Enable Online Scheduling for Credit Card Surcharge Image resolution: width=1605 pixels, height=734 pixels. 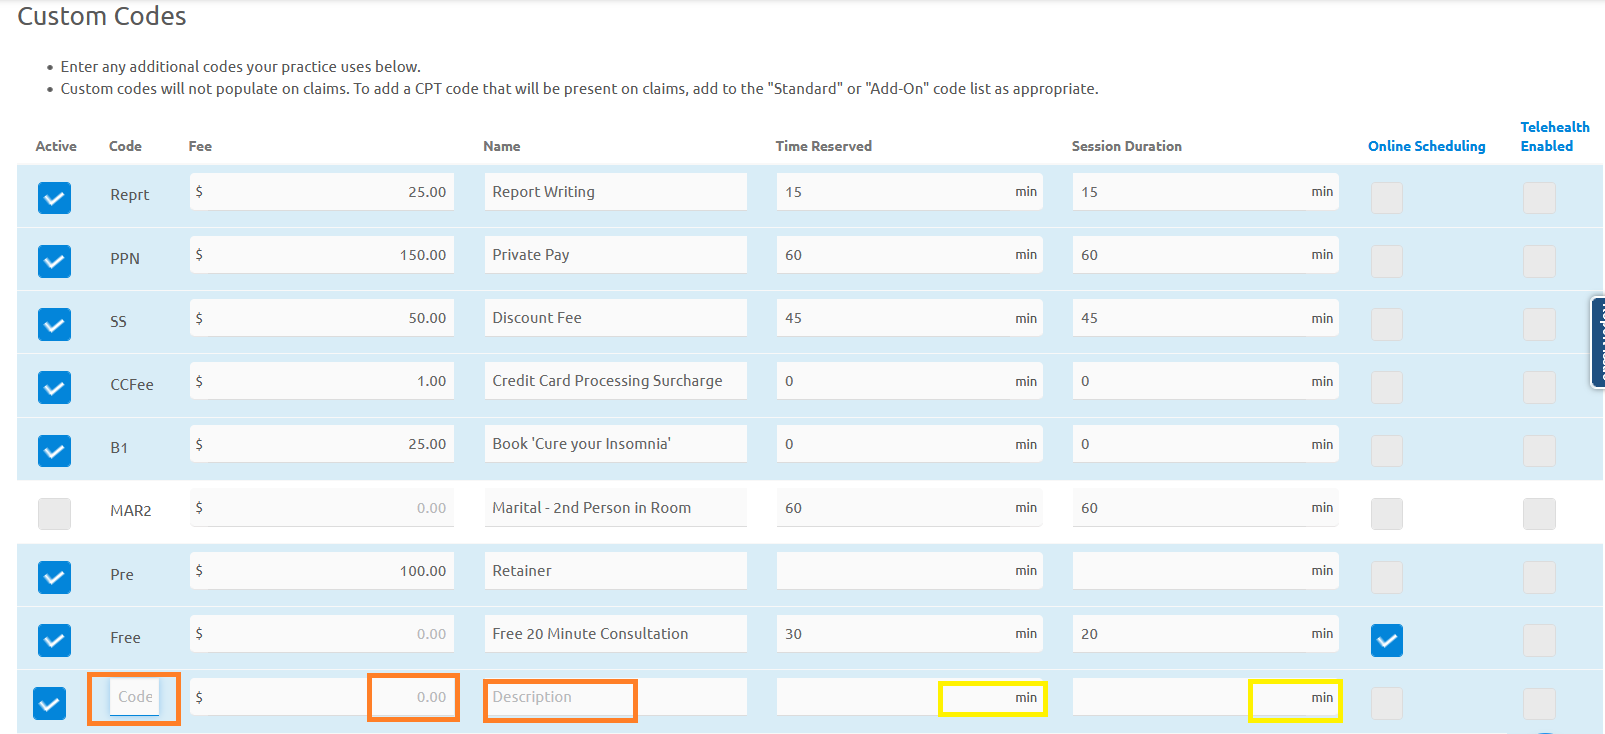[1386, 387]
